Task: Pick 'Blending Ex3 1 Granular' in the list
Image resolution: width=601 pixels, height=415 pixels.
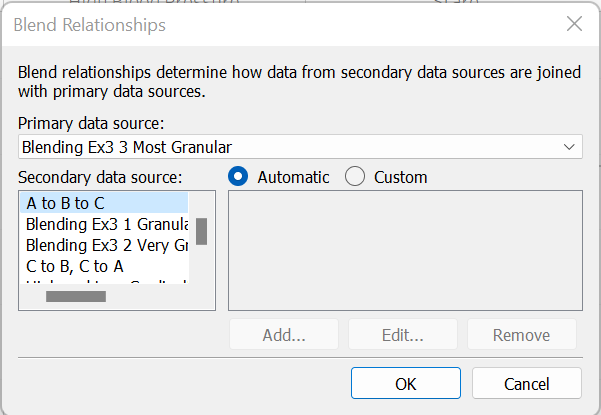Action: tap(106, 224)
